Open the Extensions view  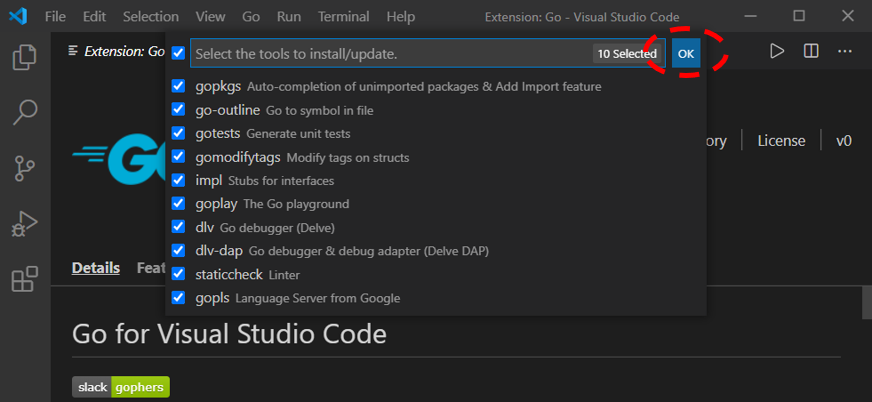coord(24,279)
